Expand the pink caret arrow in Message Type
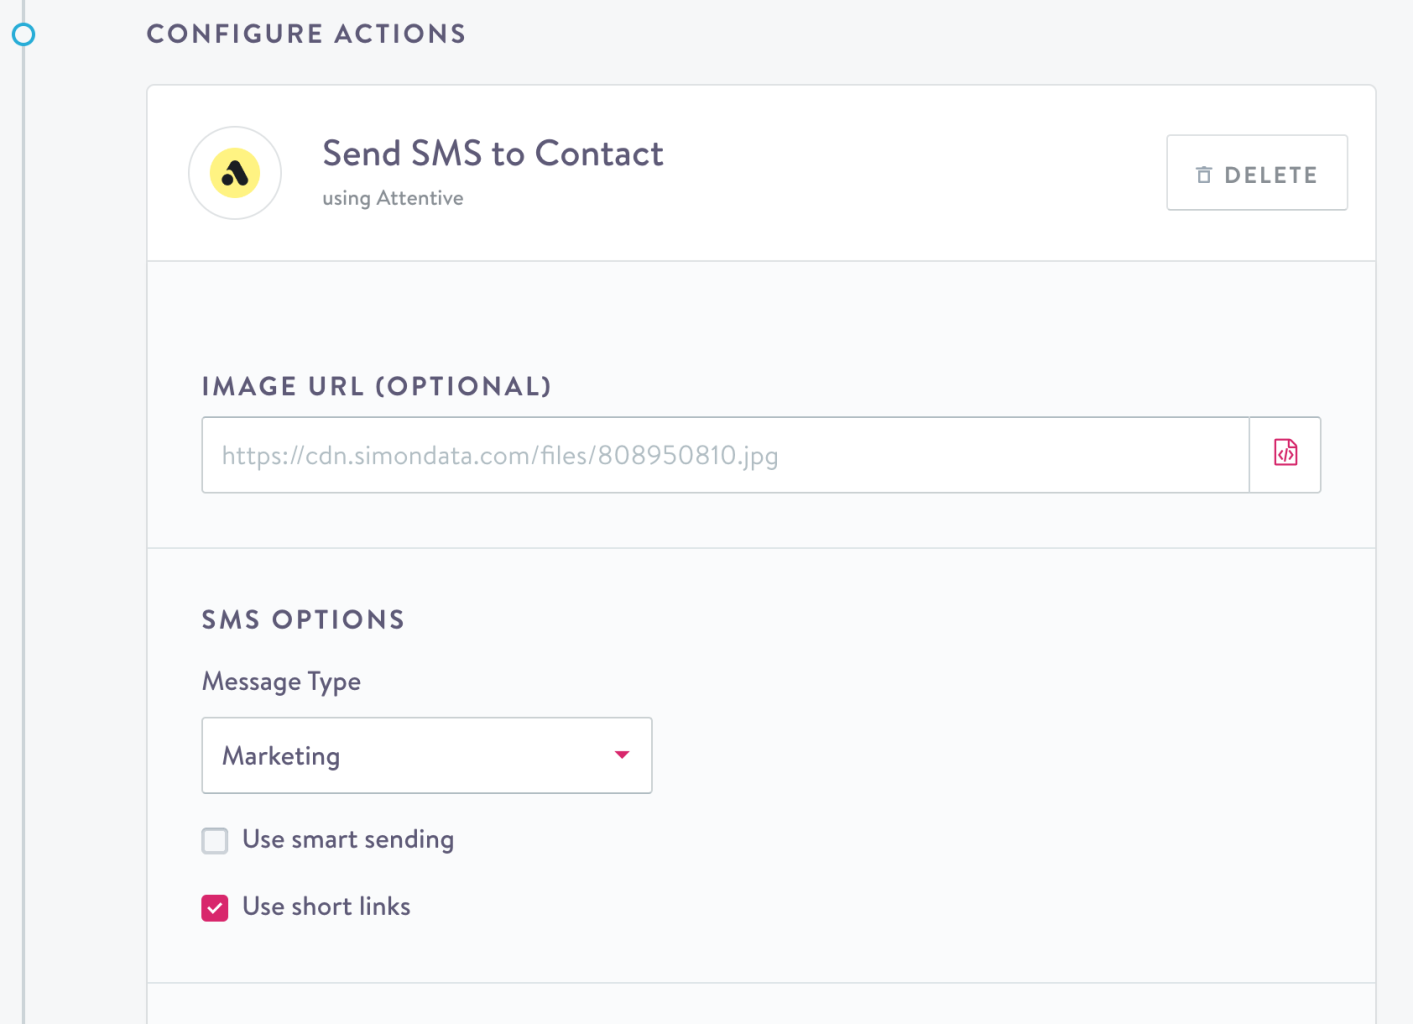1413x1024 pixels. (622, 755)
